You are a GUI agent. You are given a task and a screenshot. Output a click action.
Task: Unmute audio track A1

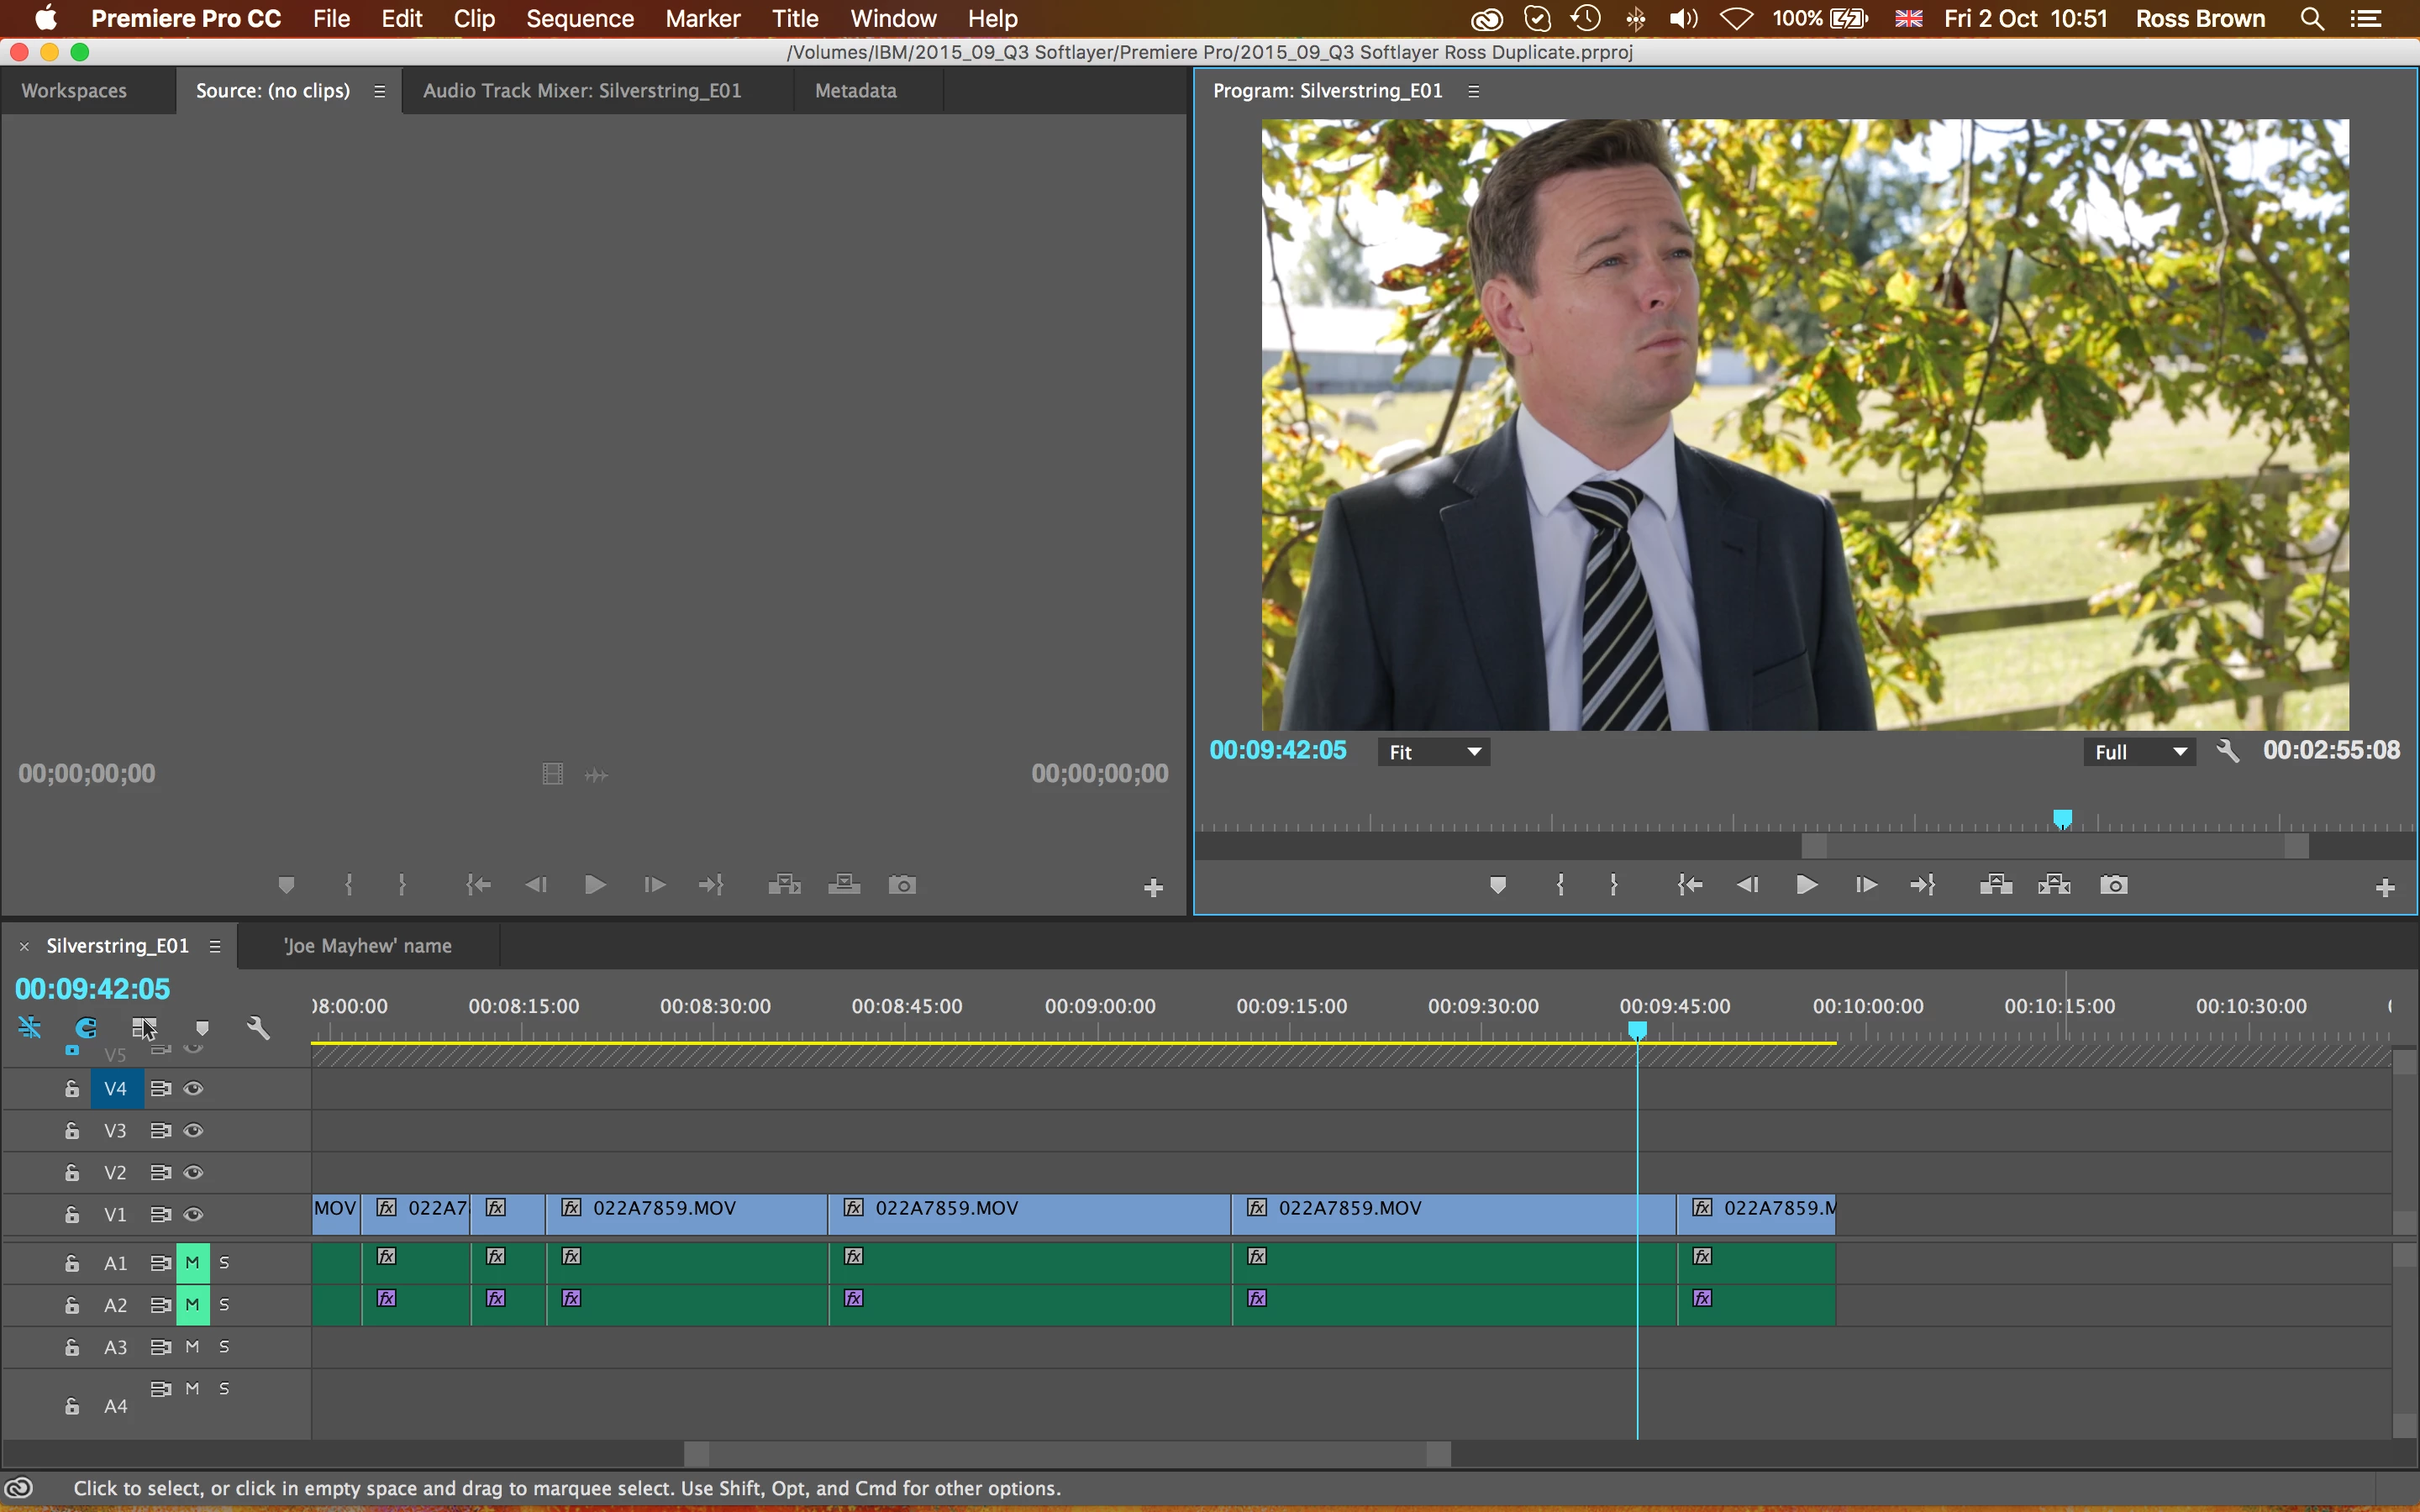(192, 1262)
